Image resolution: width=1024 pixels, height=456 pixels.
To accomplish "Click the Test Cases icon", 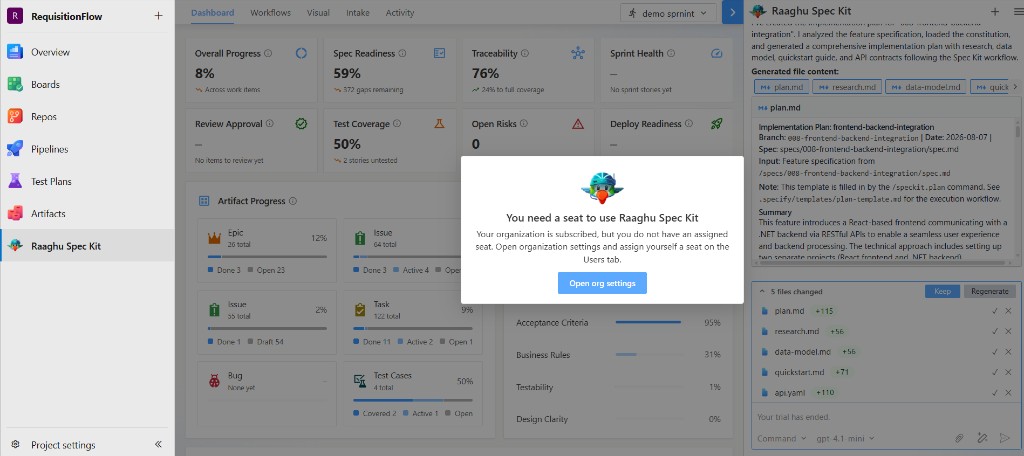I will (x=360, y=381).
